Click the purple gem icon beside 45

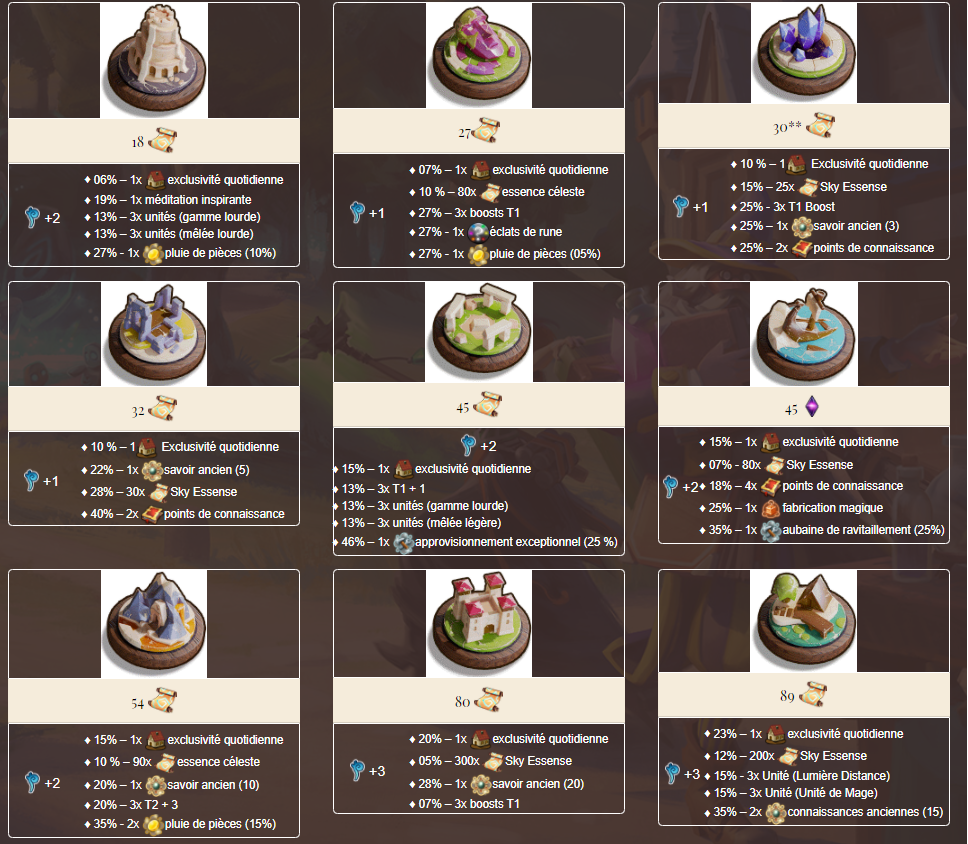(x=812, y=406)
